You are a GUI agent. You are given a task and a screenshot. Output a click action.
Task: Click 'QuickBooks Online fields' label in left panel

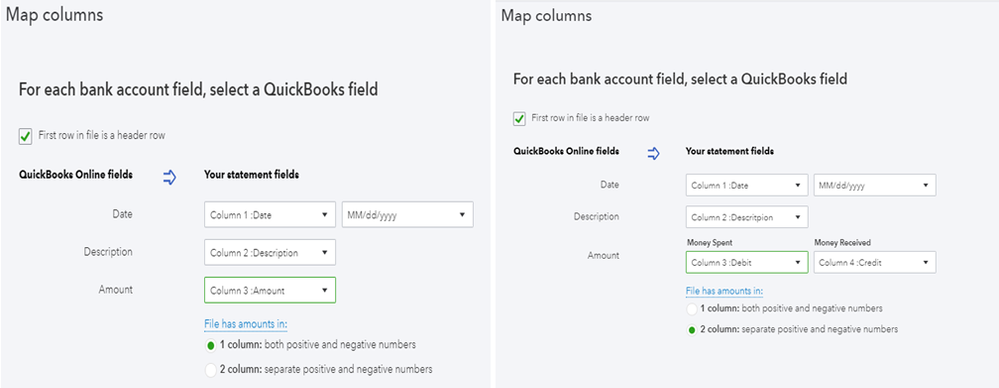coord(76,175)
